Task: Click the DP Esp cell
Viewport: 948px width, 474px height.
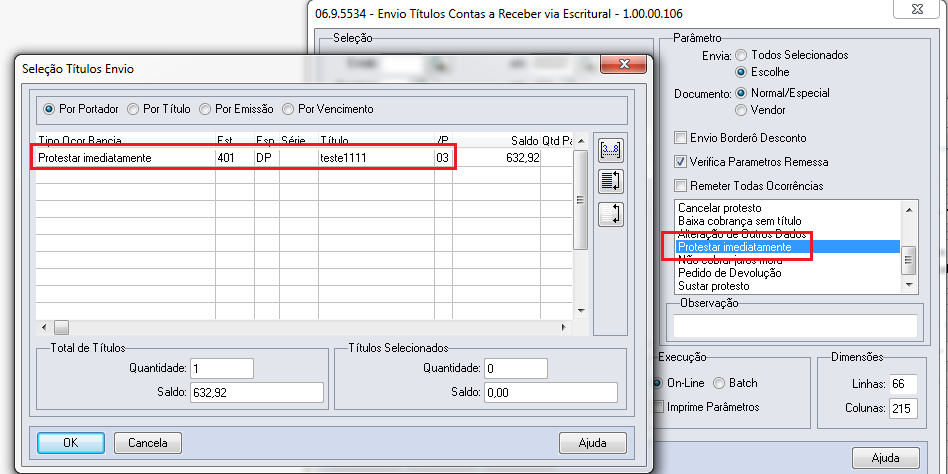Action: (267, 158)
